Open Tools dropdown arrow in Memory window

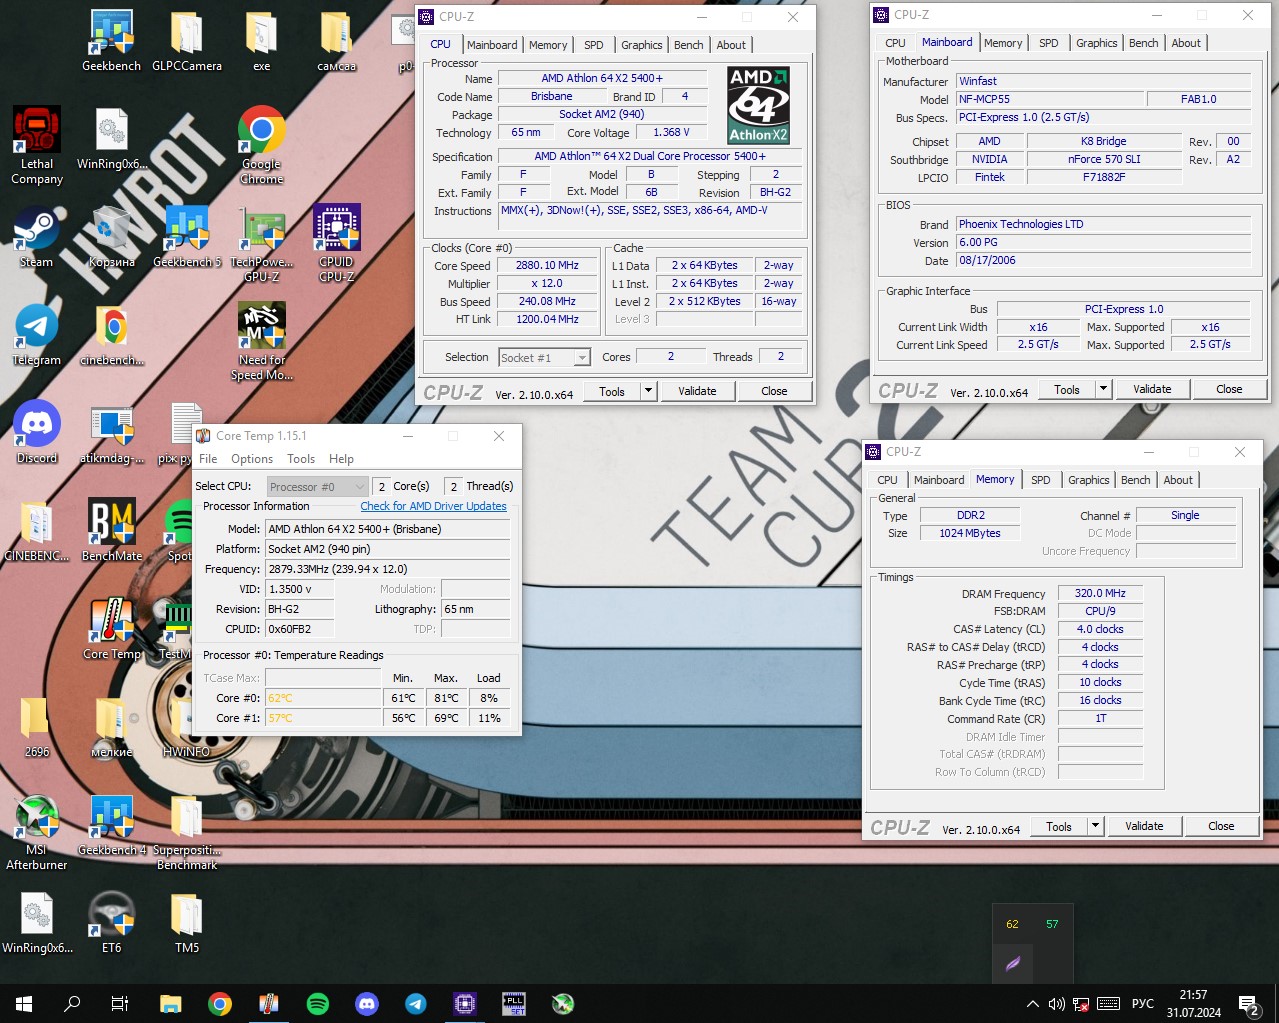pyautogui.click(x=1095, y=826)
